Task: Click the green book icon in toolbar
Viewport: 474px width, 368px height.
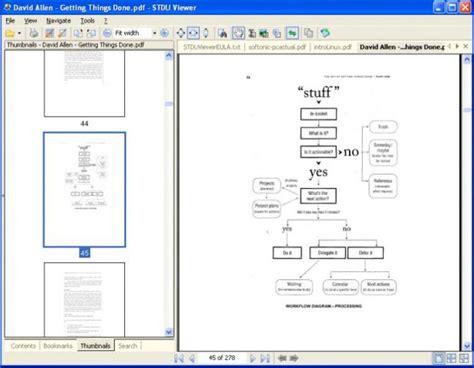Action: pyautogui.click(x=325, y=33)
